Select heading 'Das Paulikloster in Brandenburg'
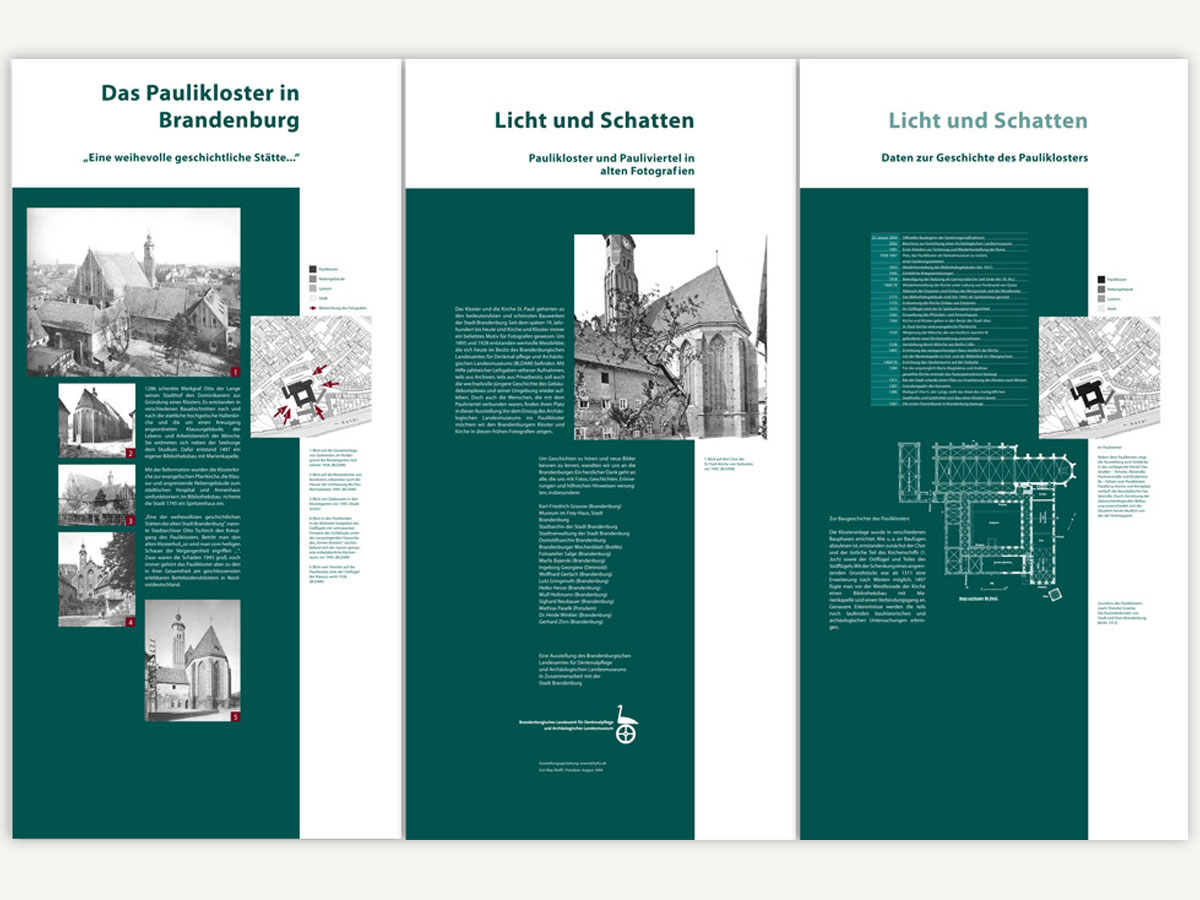 pyautogui.click(x=200, y=106)
